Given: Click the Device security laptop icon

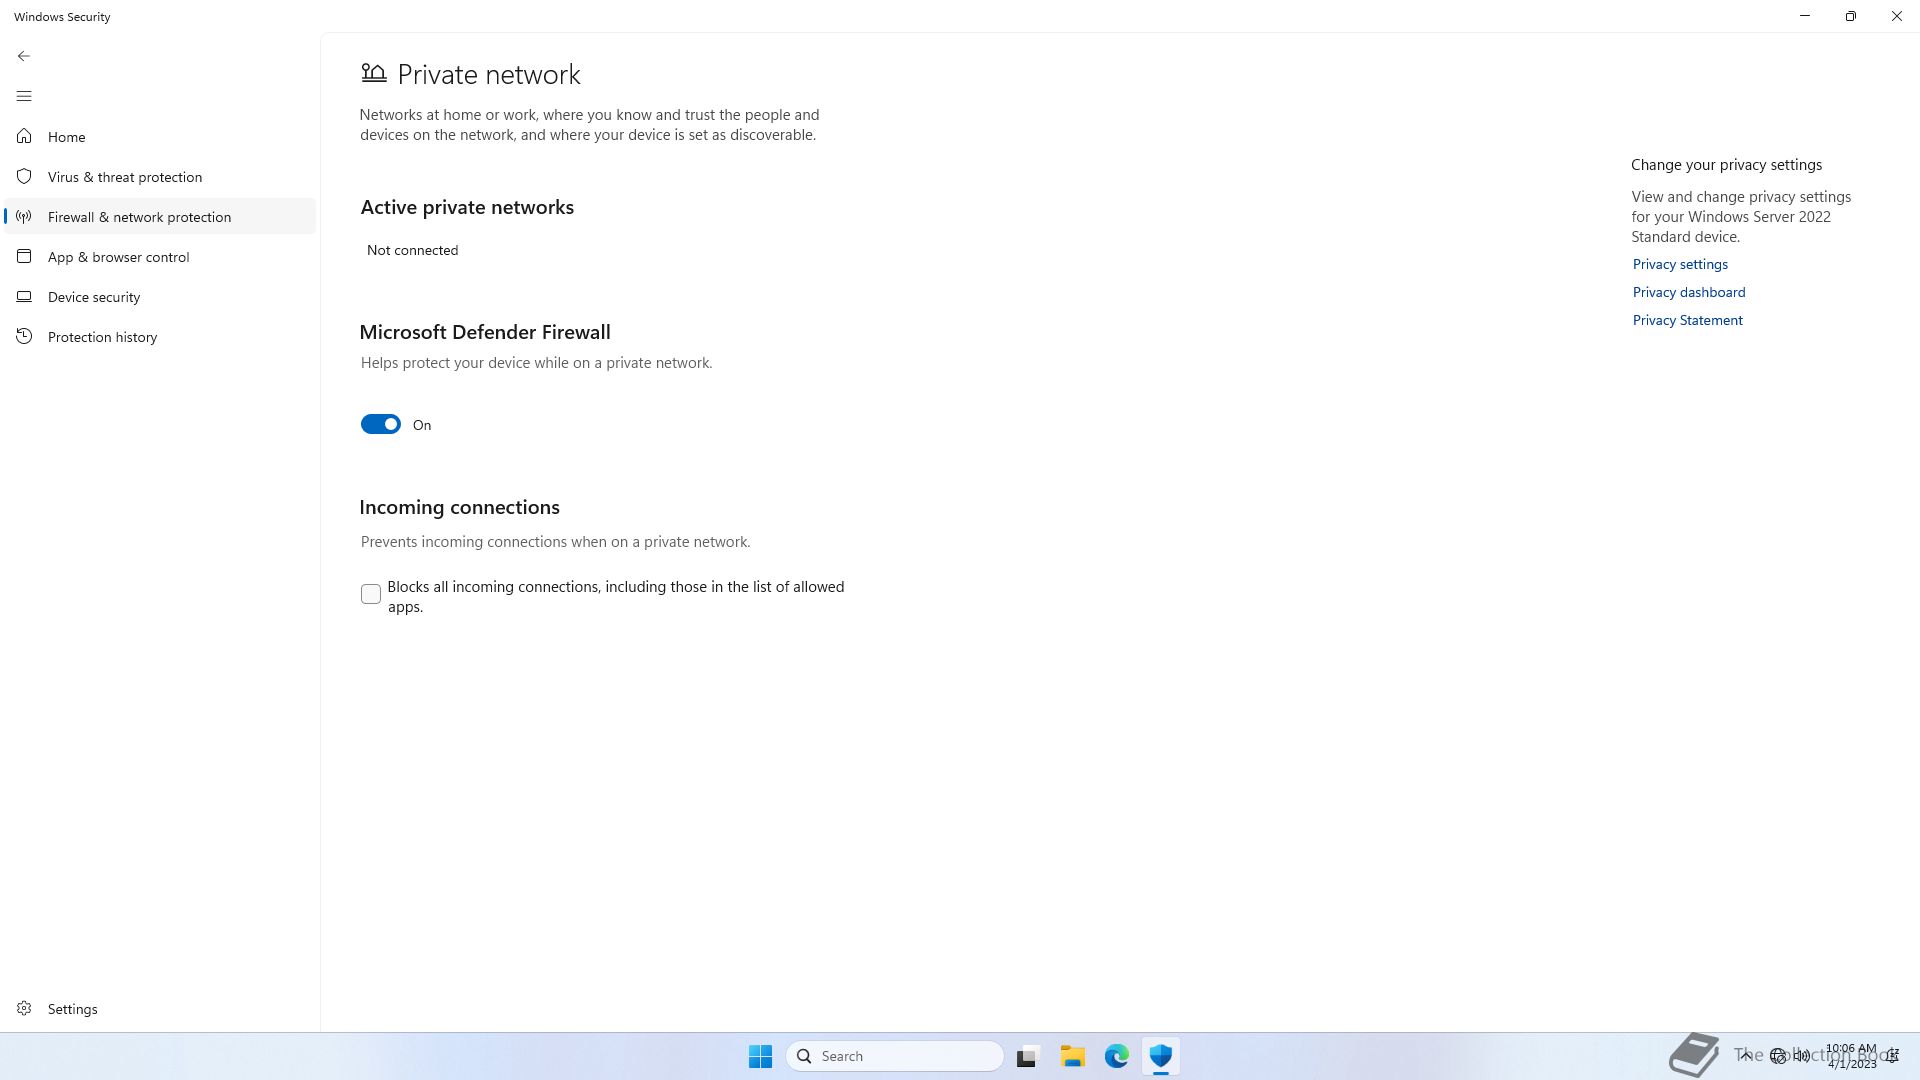Looking at the screenshot, I should [x=24, y=296].
